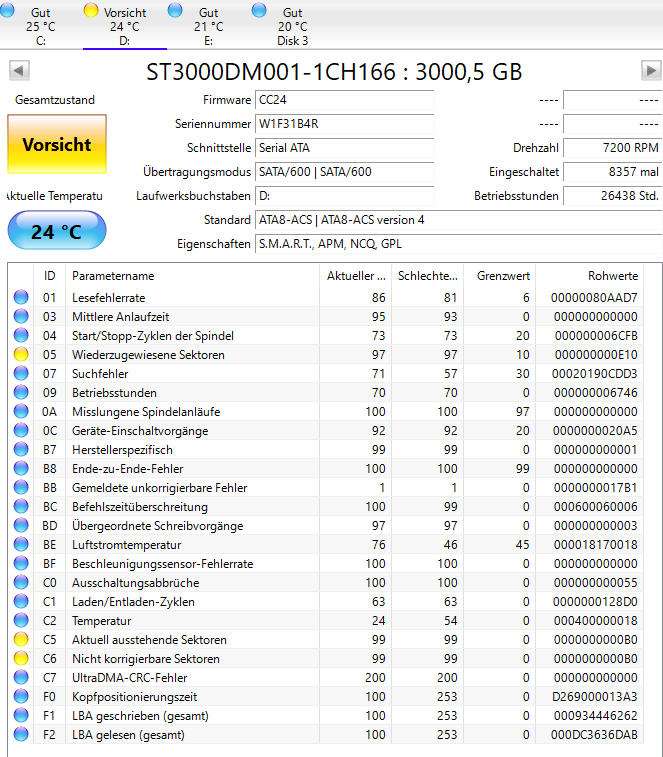Select the D: drive tab marked Vorsicht
This screenshot has width=663, height=757.
click(x=125, y=25)
